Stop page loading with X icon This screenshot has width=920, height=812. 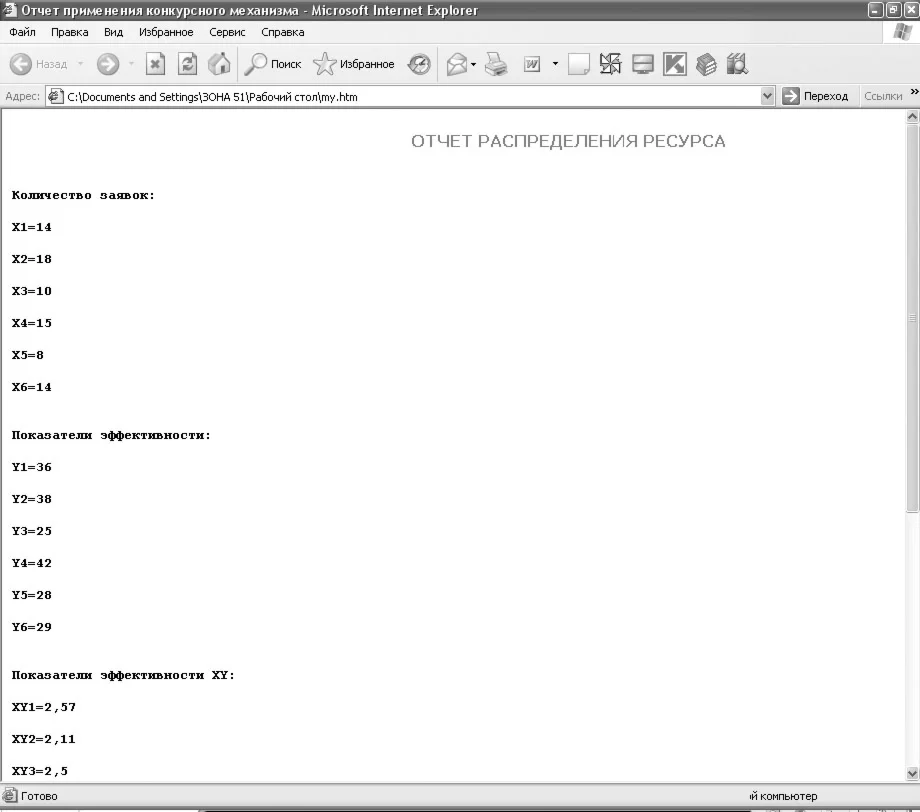click(155, 64)
